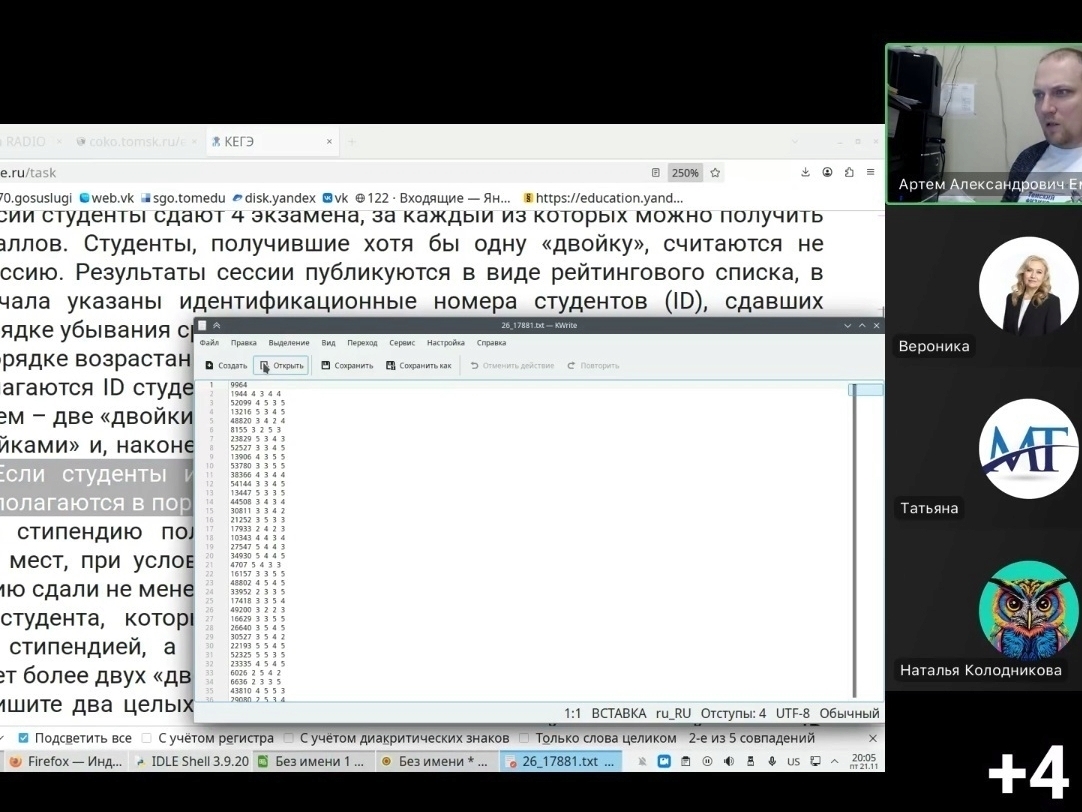This screenshot has height=812, width=1082.
Task: Open the UTF-8 encoding selector in status bar
Action: 796,714
